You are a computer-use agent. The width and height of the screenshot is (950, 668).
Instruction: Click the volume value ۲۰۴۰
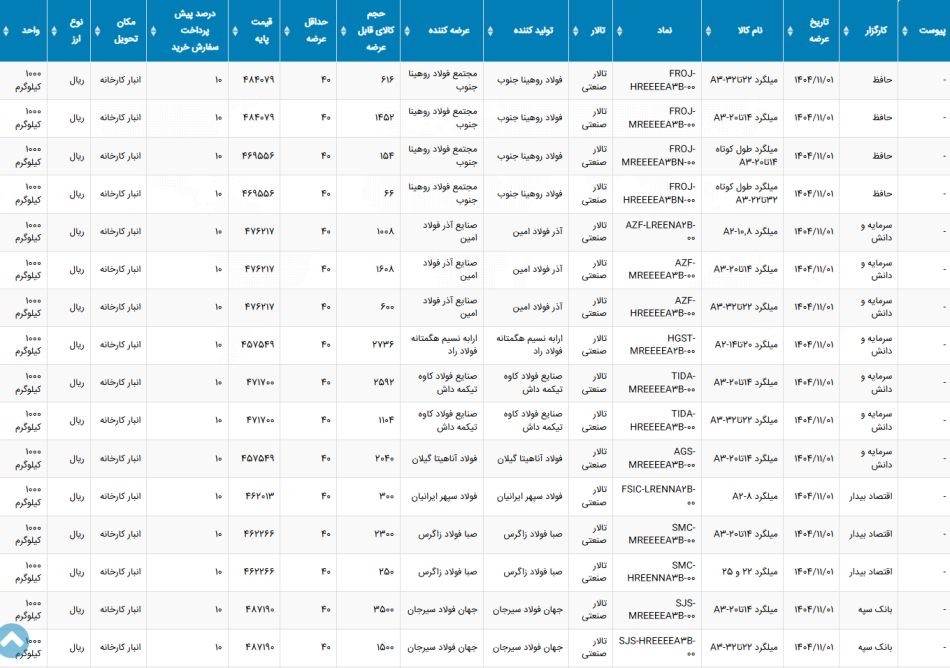click(x=384, y=458)
